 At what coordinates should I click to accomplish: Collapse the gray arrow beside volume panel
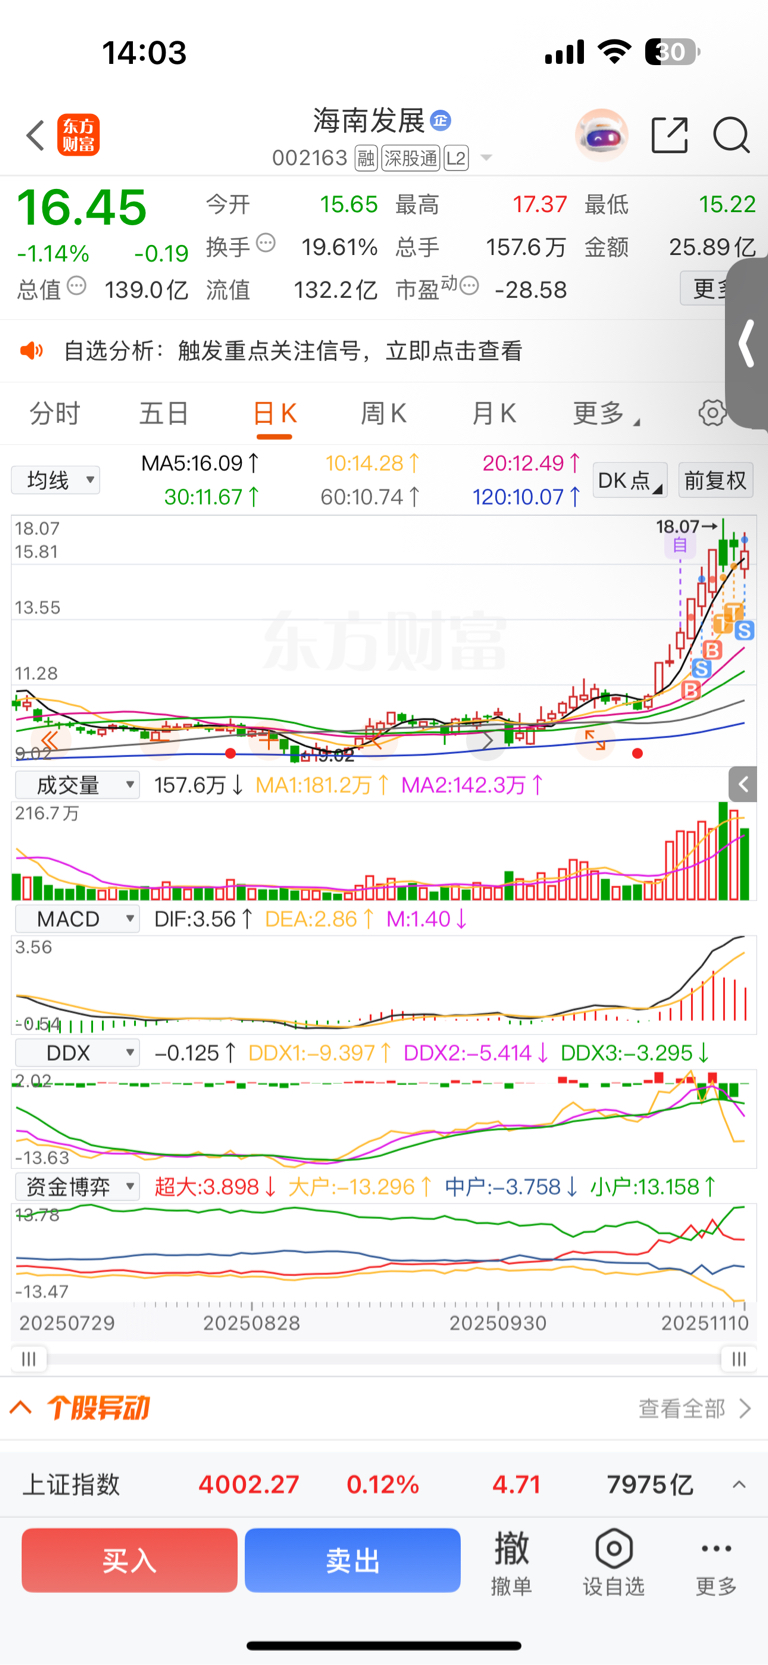point(742,785)
